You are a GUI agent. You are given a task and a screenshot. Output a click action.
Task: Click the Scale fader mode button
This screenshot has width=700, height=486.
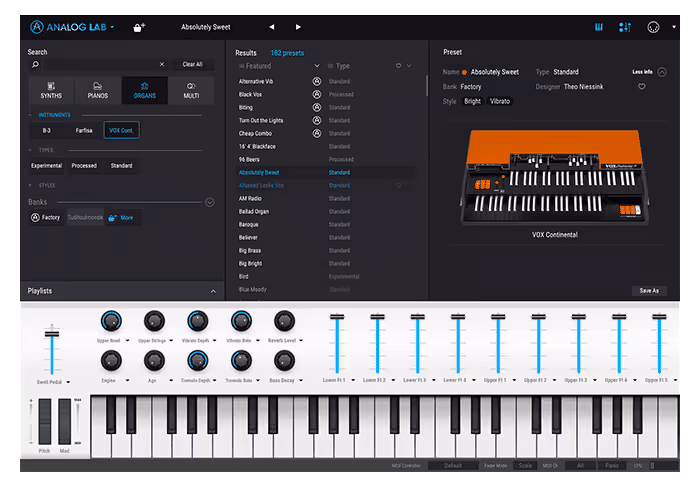[x=525, y=465]
